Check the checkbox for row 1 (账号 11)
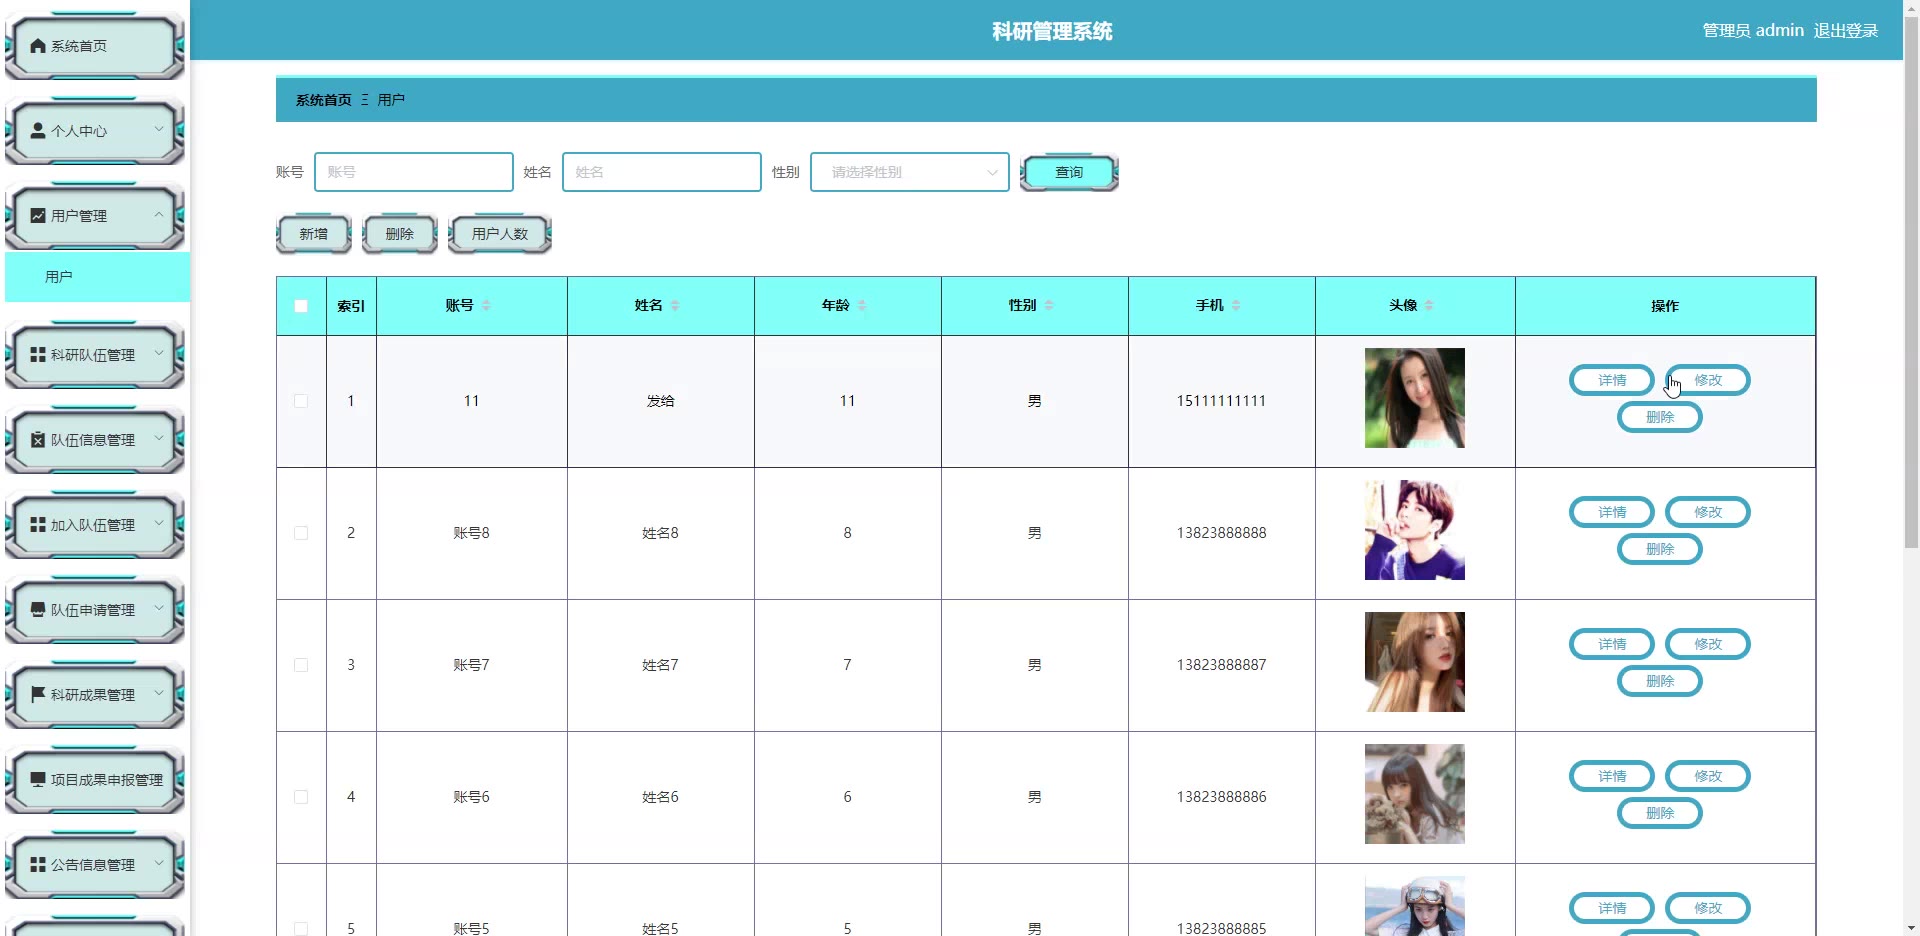This screenshot has height=936, width=1920. tap(301, 401)
